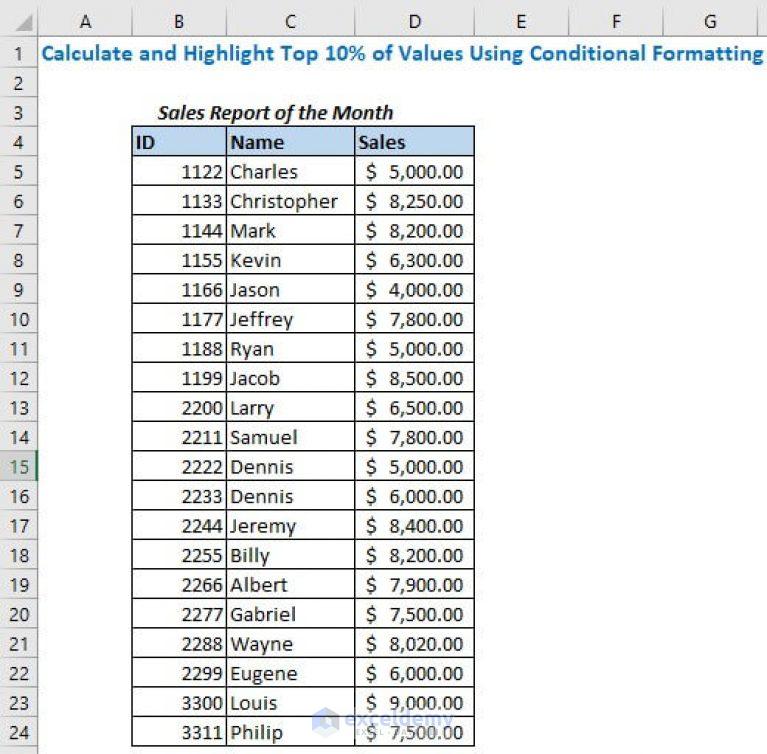Select row 24 header
Screen dimensions: 767x754
click(x=19, y=732)
